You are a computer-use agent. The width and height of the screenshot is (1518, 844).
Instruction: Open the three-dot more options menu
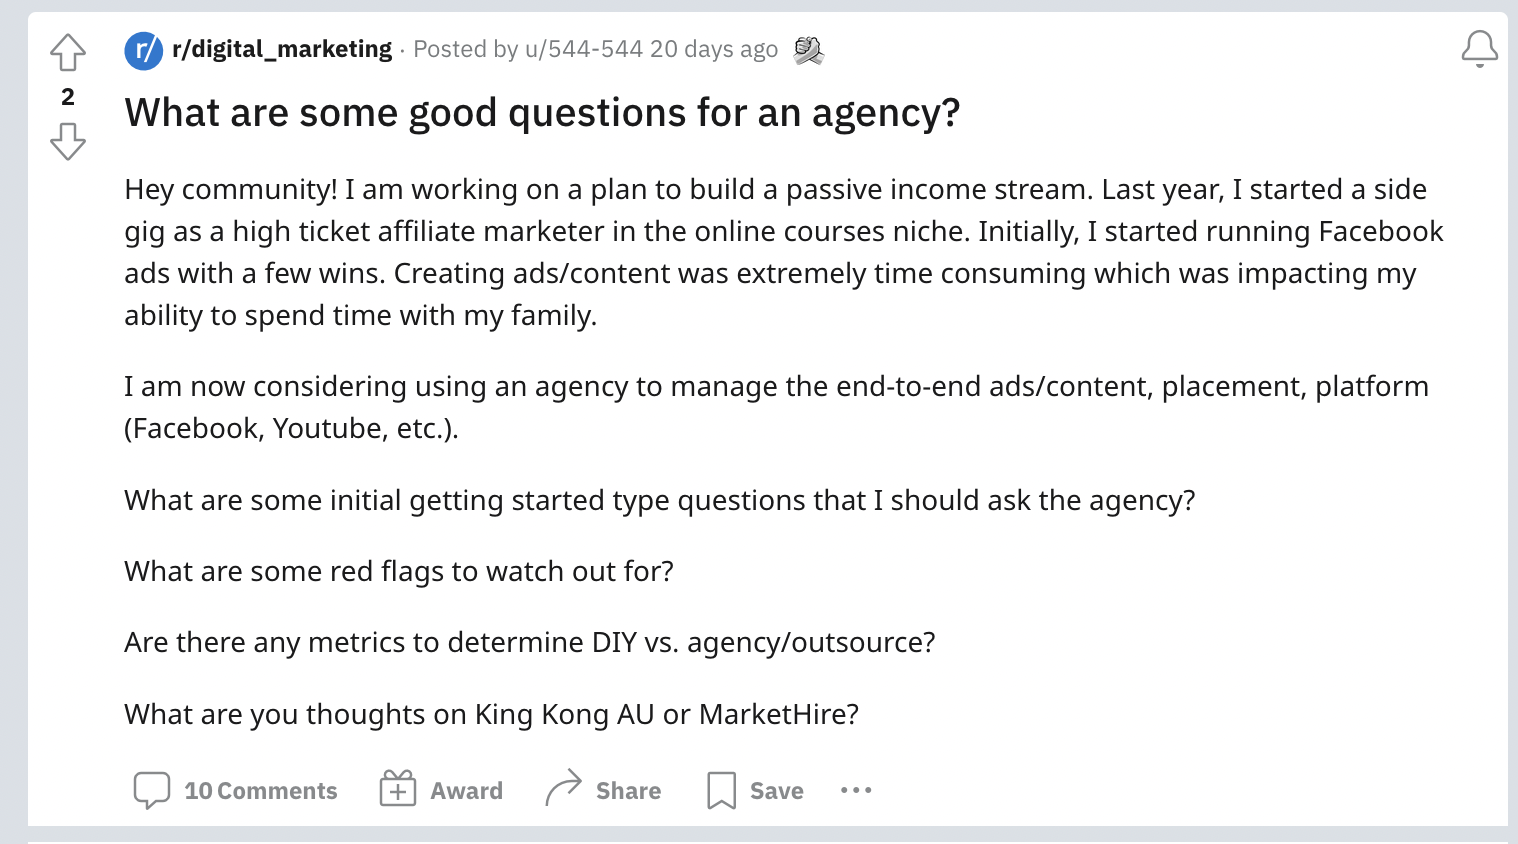point(856,790)
